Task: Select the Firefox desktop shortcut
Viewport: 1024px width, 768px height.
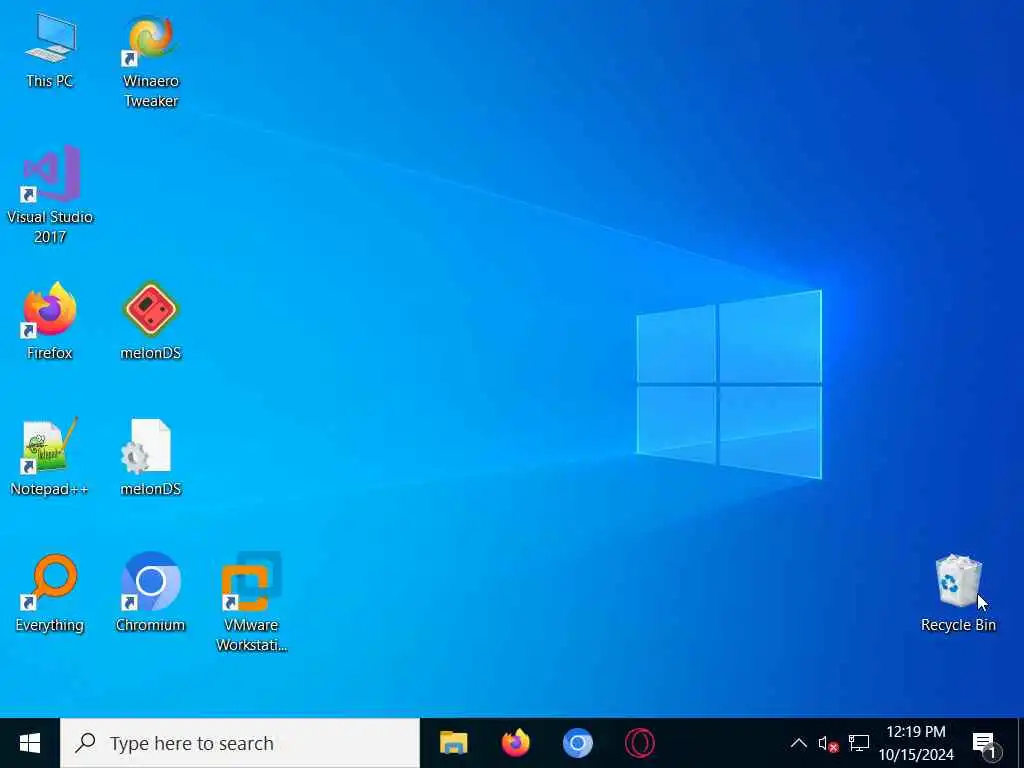Action: pyautogui.click(x=50, y=321)
